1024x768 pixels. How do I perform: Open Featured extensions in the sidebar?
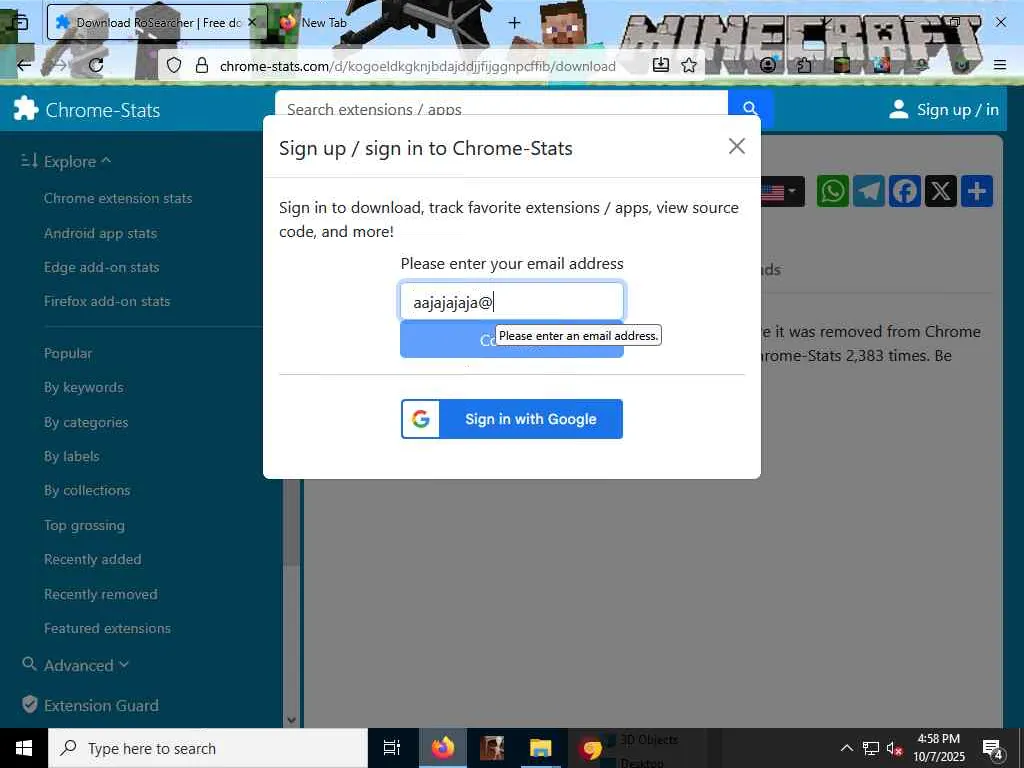(107, 628)
